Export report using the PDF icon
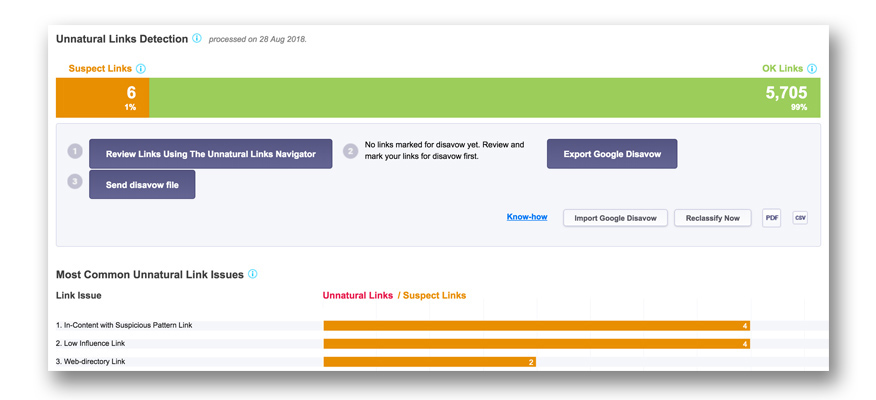The width and height of the screenshot is (876, 400). [771, 217]
